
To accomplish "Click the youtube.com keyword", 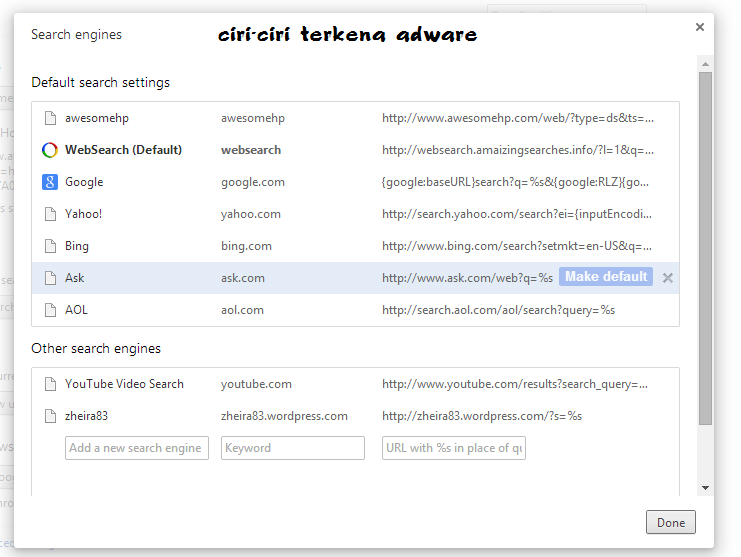I will pyautogui.click(x=256, y=384).
